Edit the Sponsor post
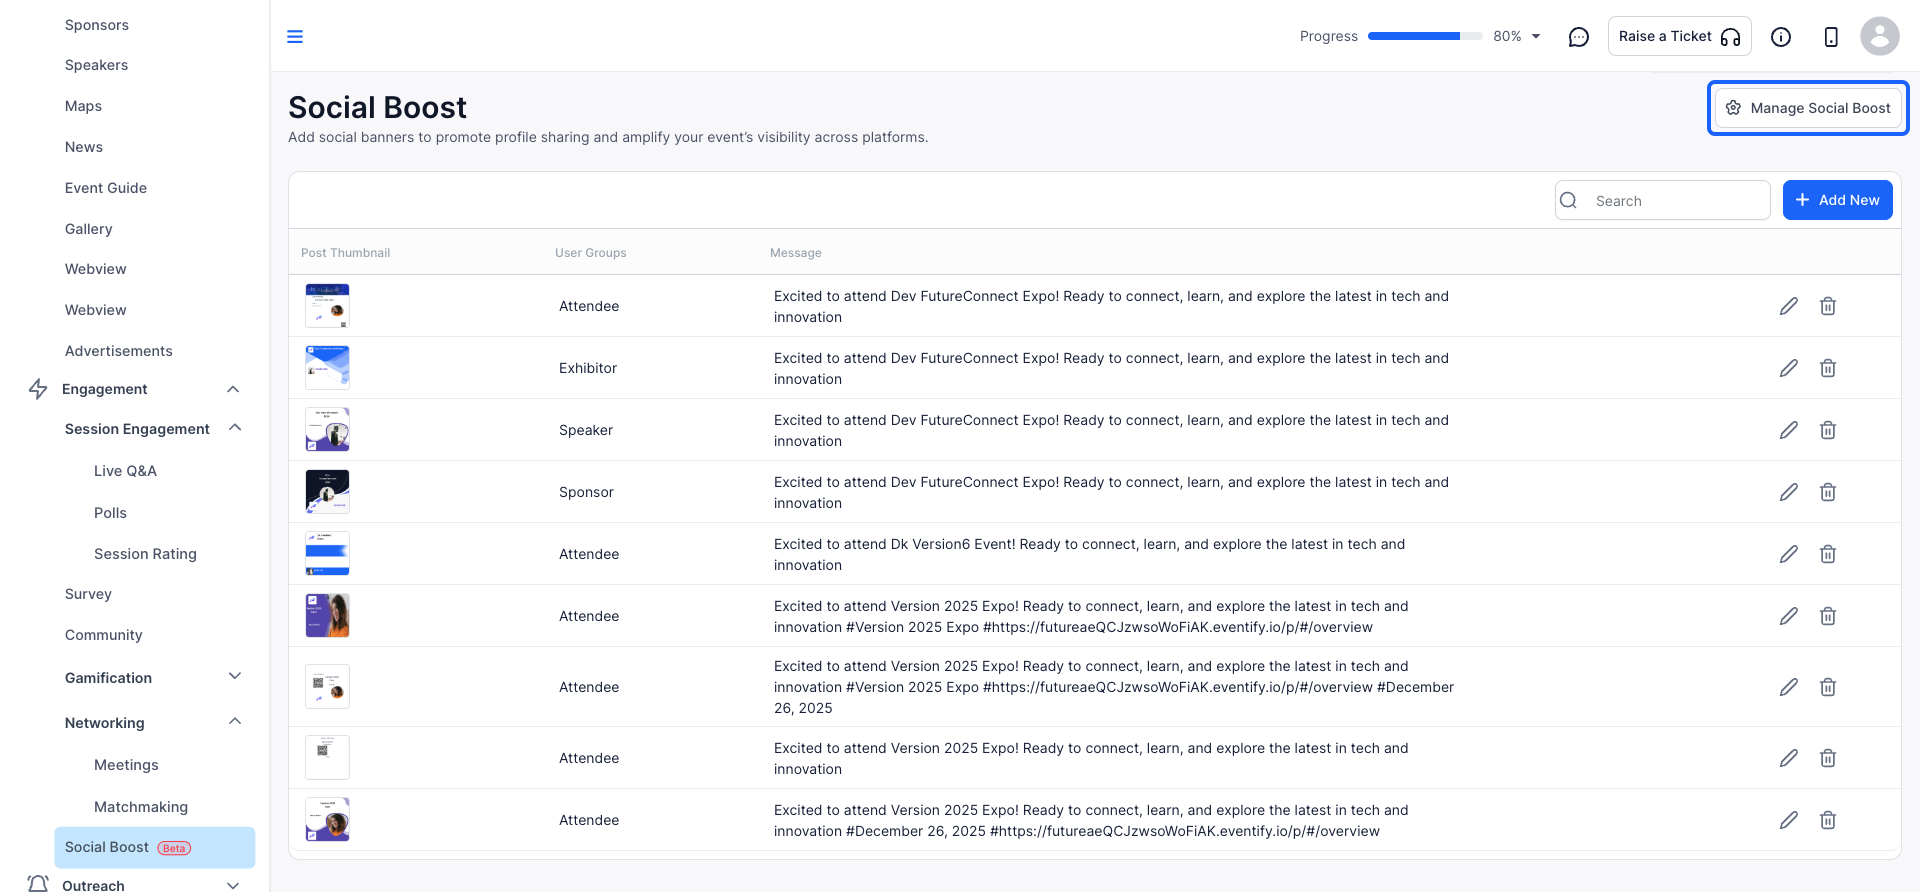This screenshot has width=1920, height=892. pyautogui.click(x=1789, y=492)
